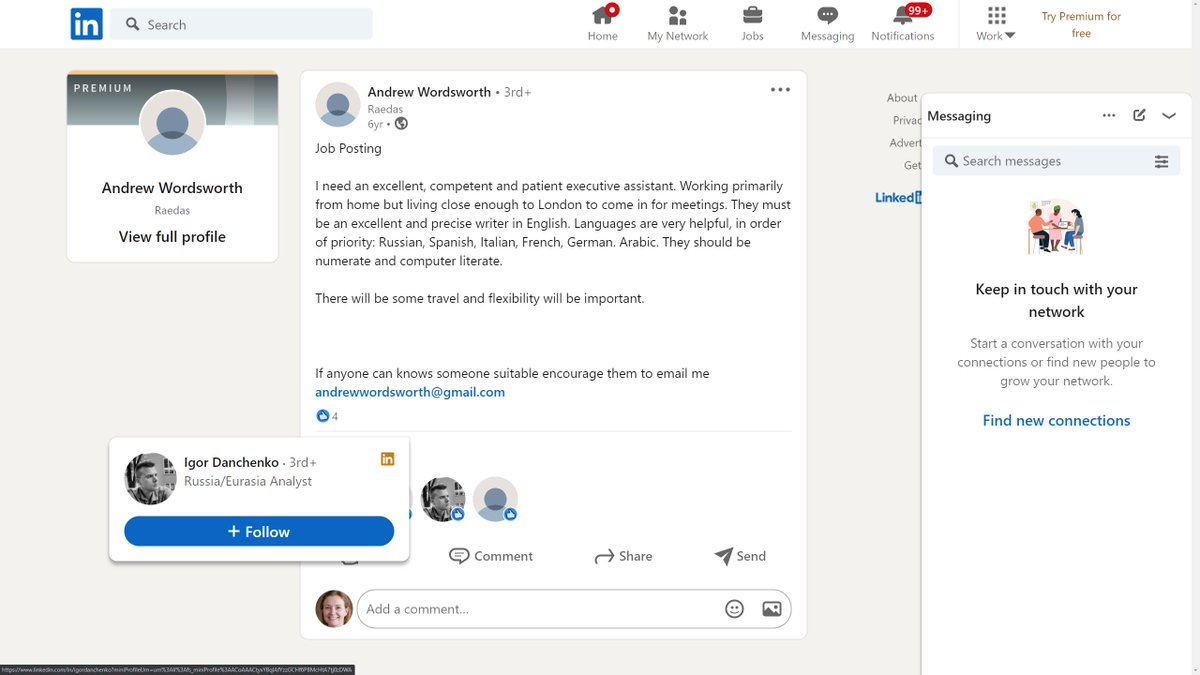Click Igor Danchenko's hover card photo
Screen dimensions: 1200x675
click(x=150, y=479)
